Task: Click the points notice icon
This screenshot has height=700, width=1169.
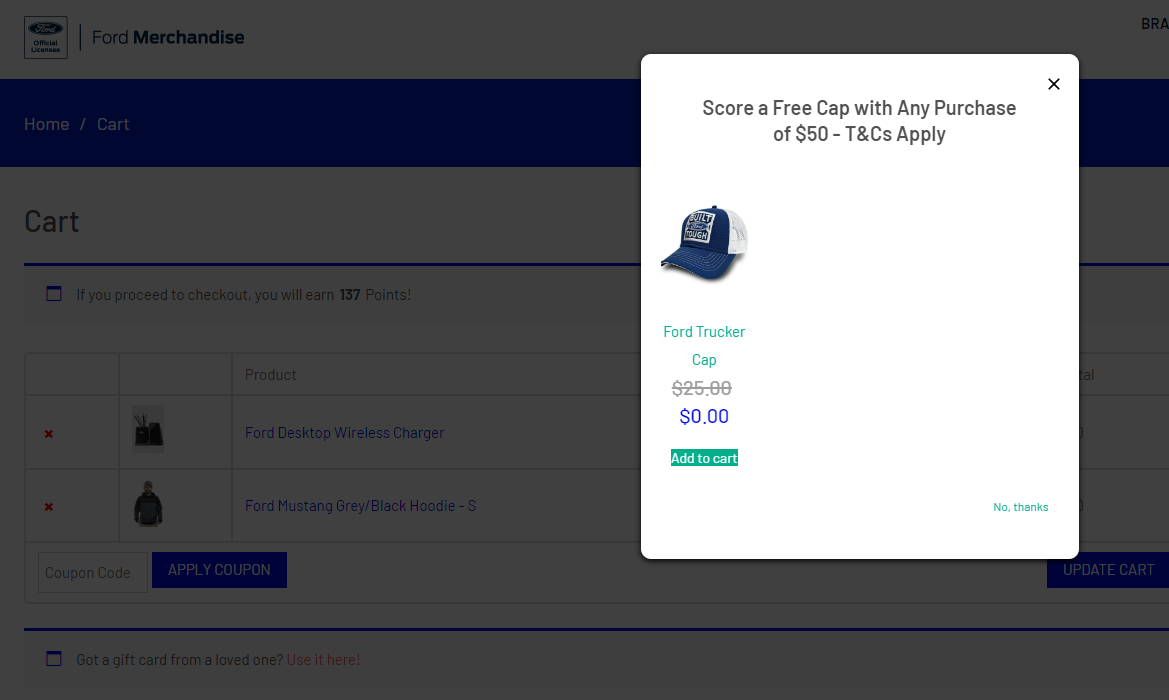Action: [54, 294]
